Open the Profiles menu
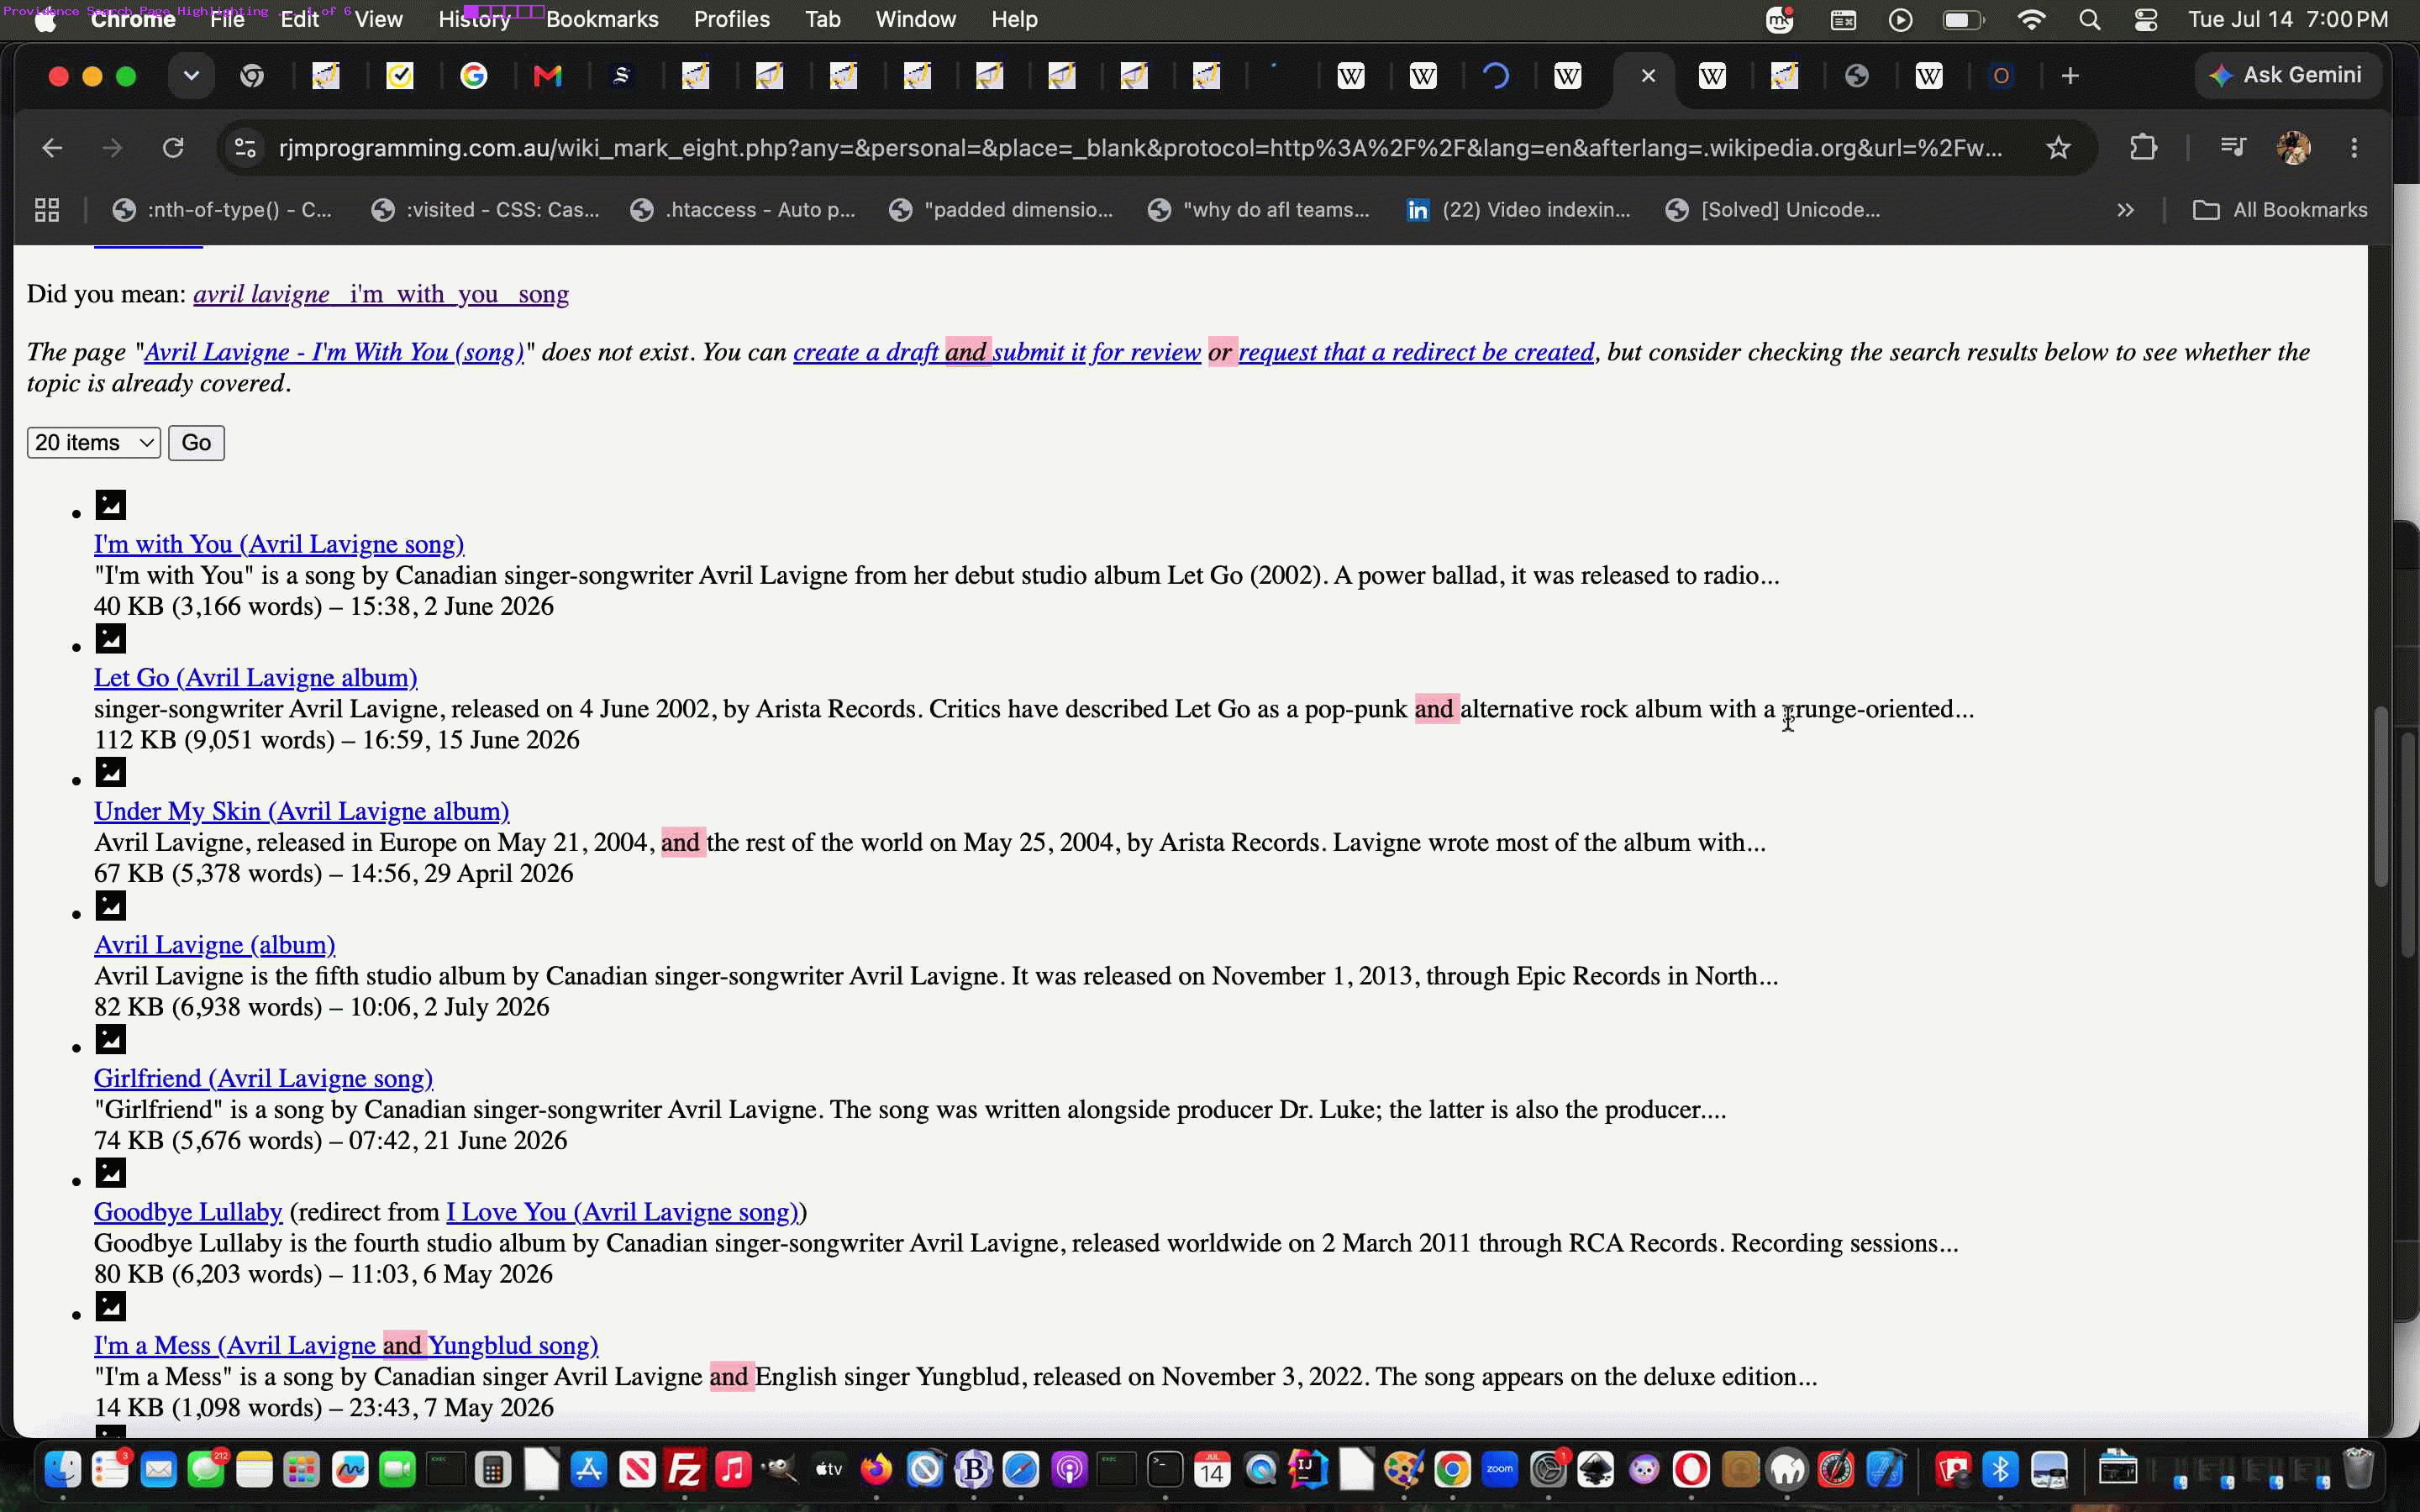The width and height of the screenshot is (2420, 1512). [x=732, y=20]
